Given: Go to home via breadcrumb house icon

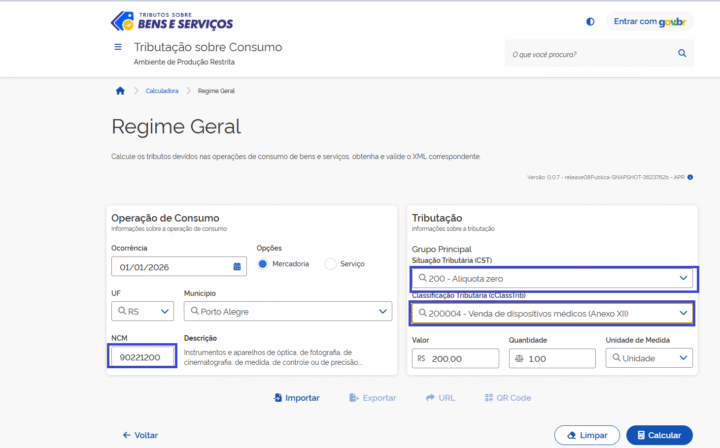Looking at the screenshot, I should click(x=120, y=91).
